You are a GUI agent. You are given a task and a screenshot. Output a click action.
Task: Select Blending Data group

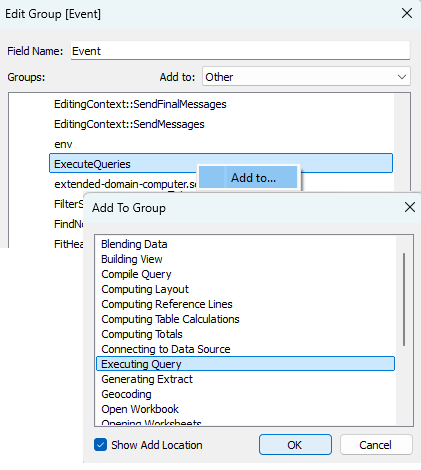click(134, 244)
